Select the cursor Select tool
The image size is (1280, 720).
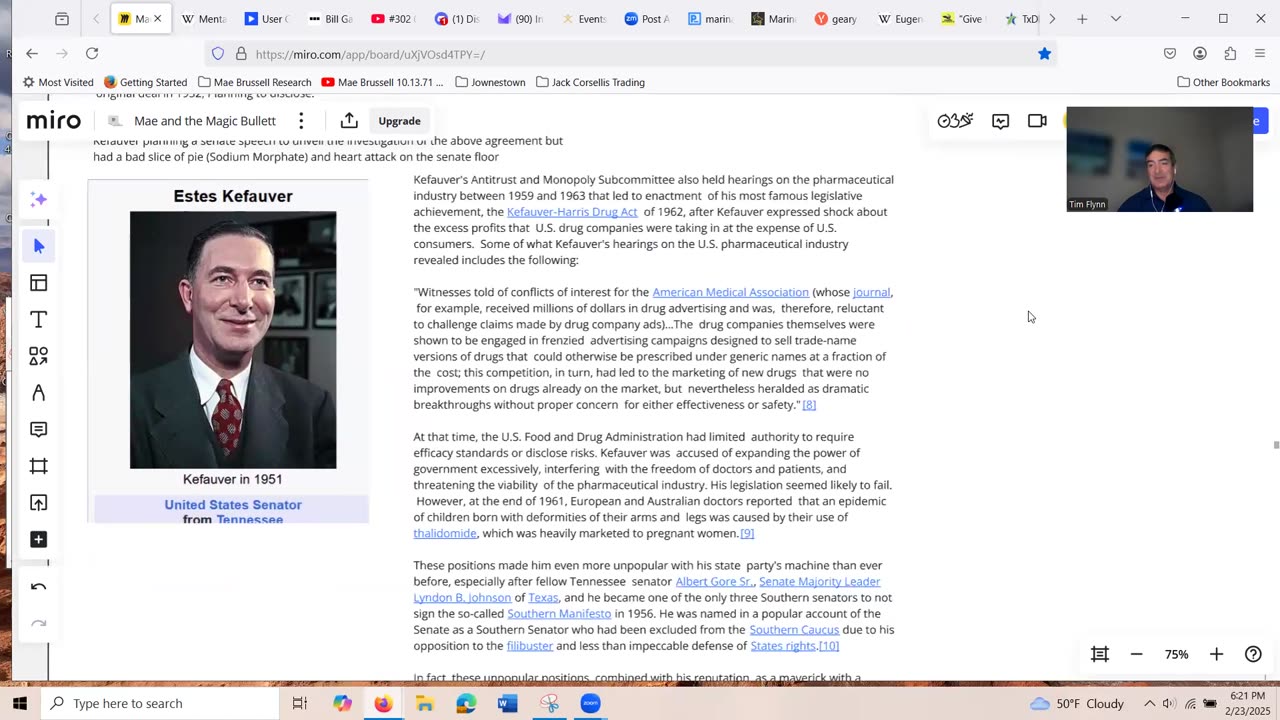38,246
